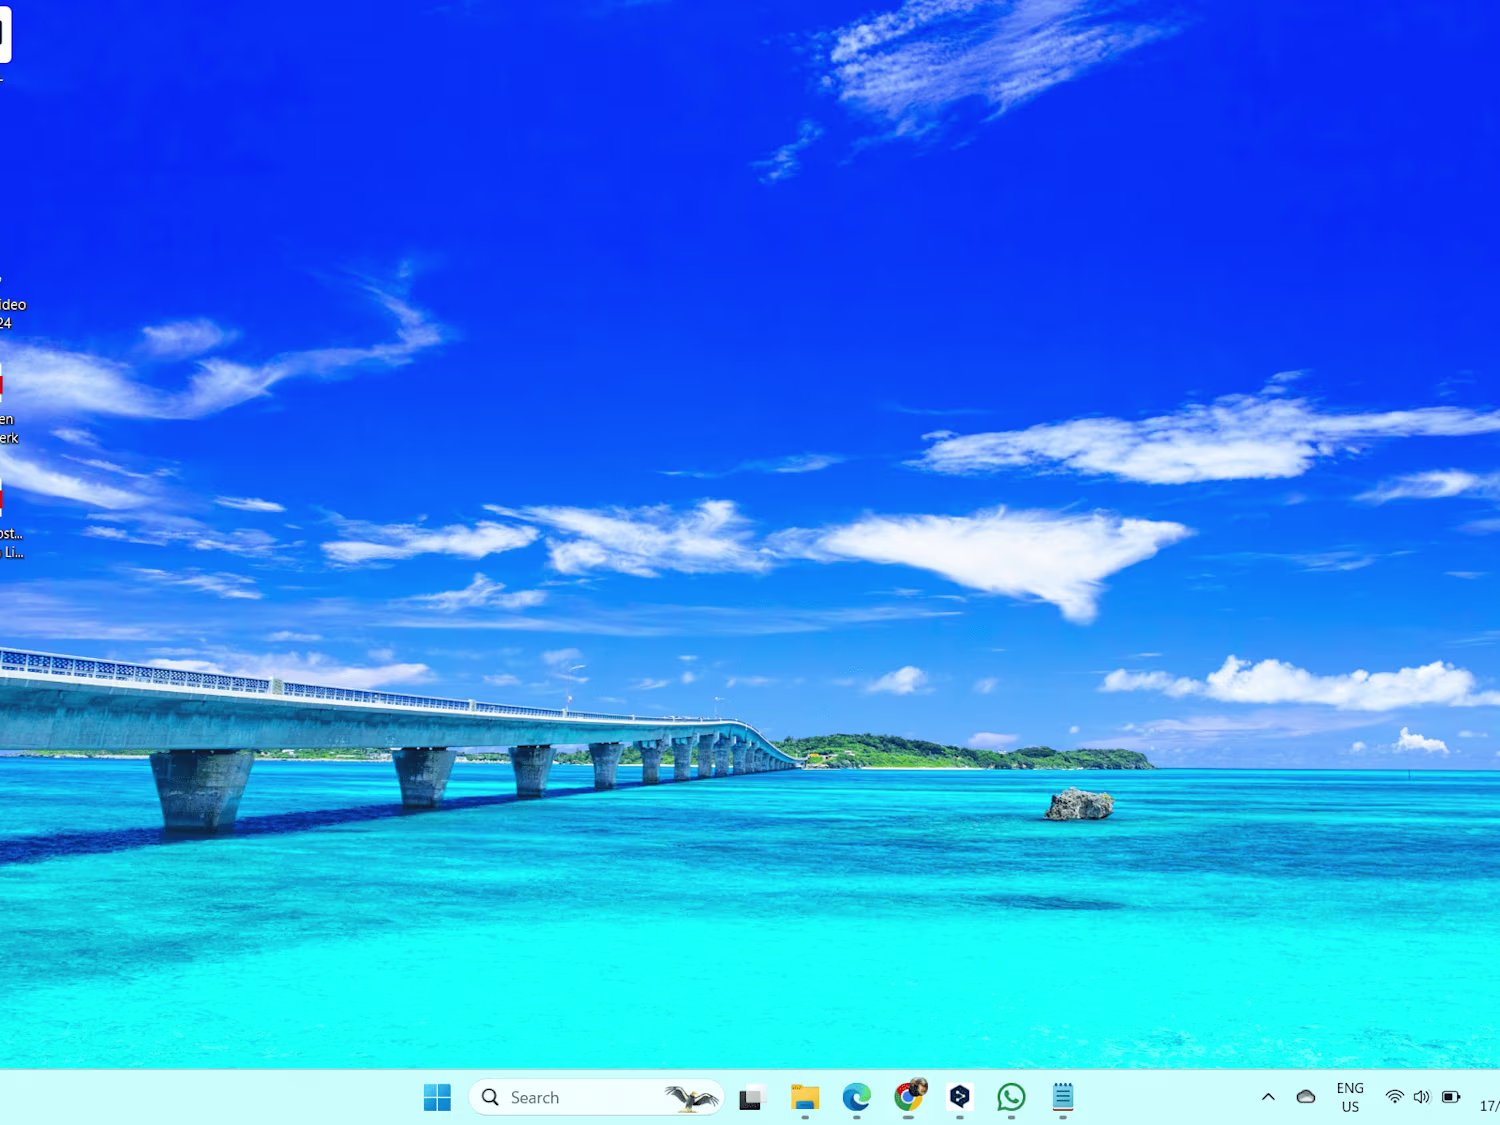
Task: Open the ENG US language switcher
Action: point(1350,1097)
